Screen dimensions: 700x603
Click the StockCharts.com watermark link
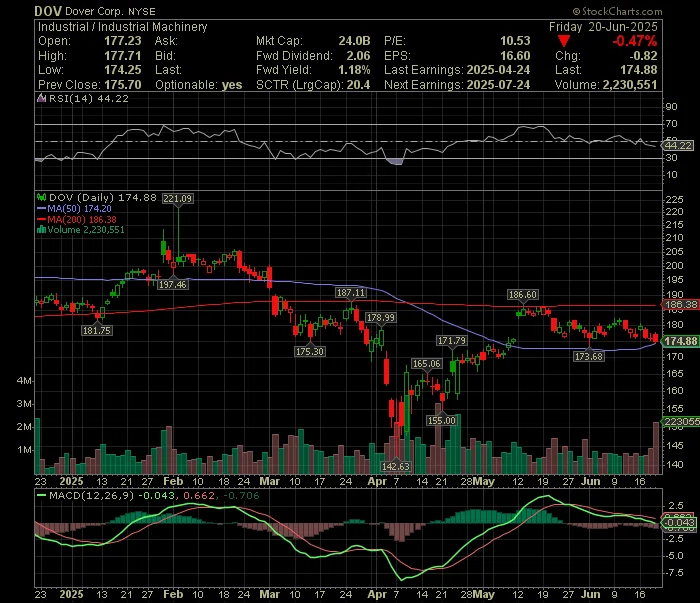click(618, 12)
